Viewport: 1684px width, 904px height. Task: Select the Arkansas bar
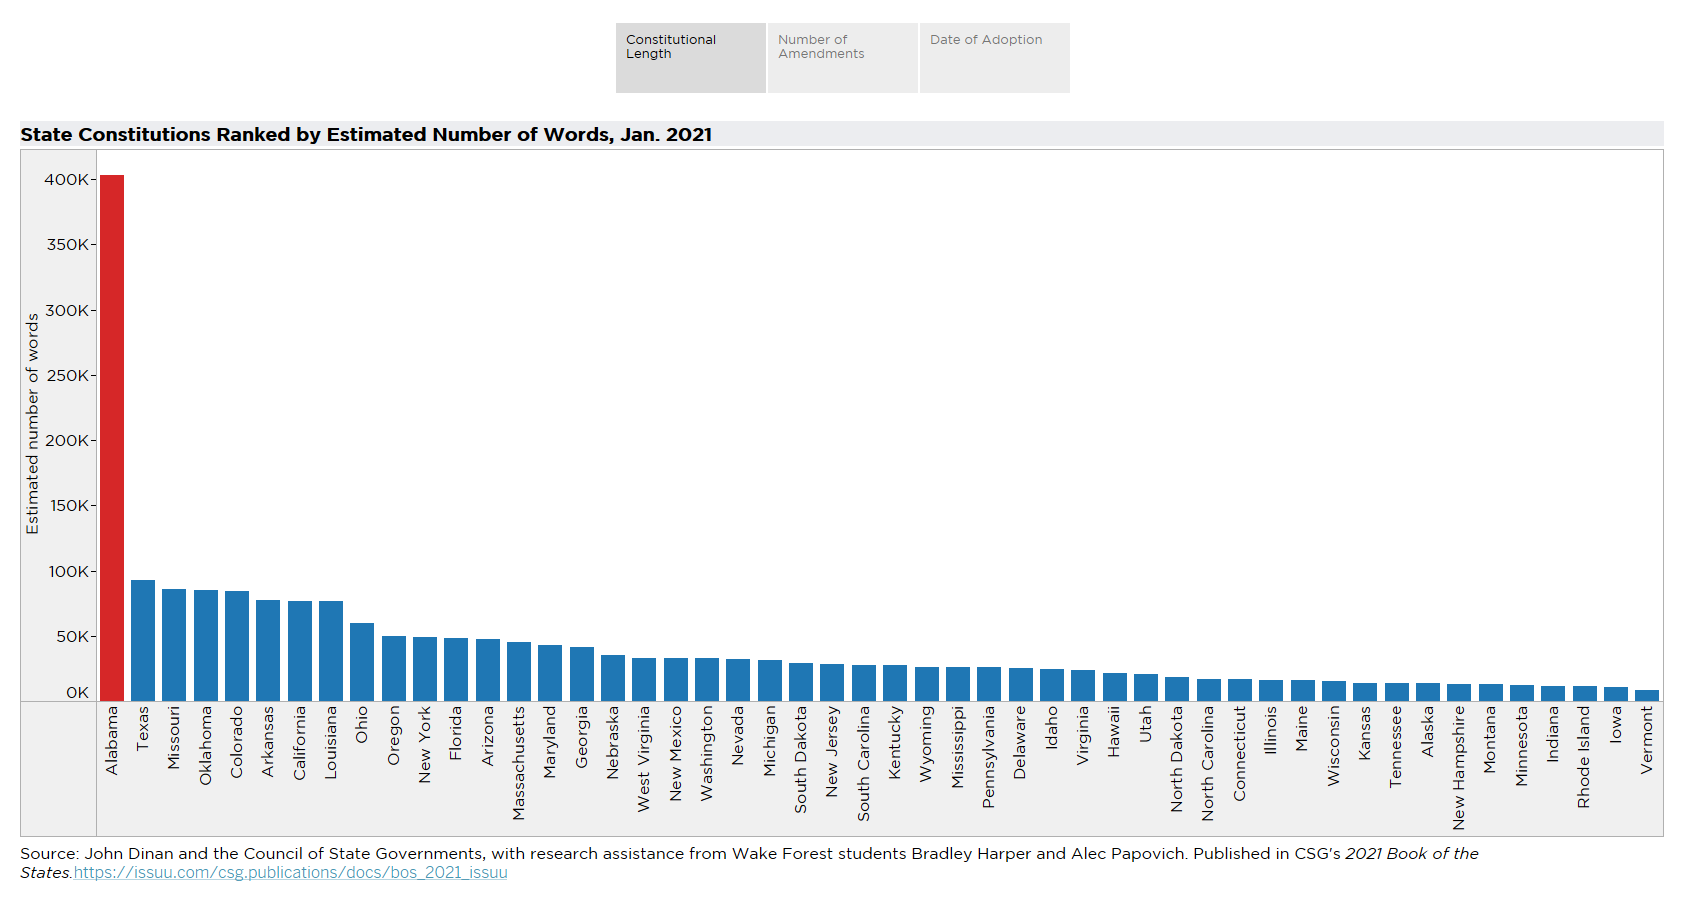[268, 651]
